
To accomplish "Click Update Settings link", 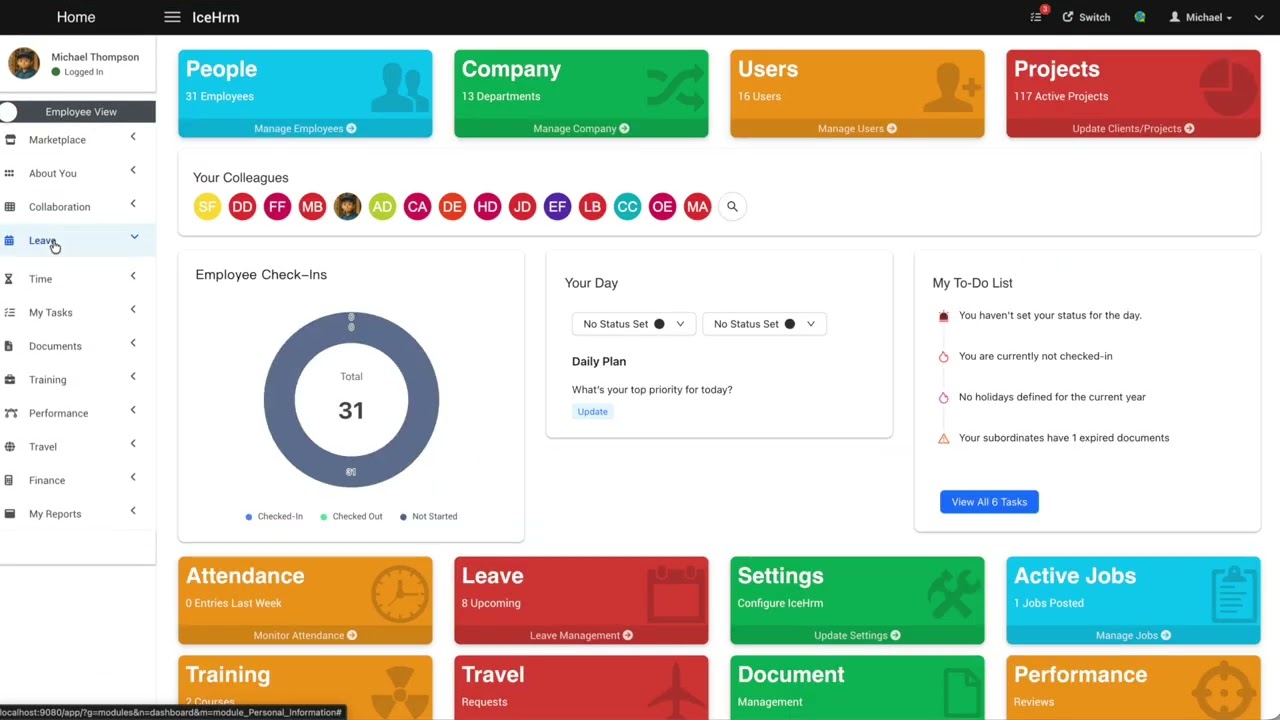I will [x=857, y=635].
